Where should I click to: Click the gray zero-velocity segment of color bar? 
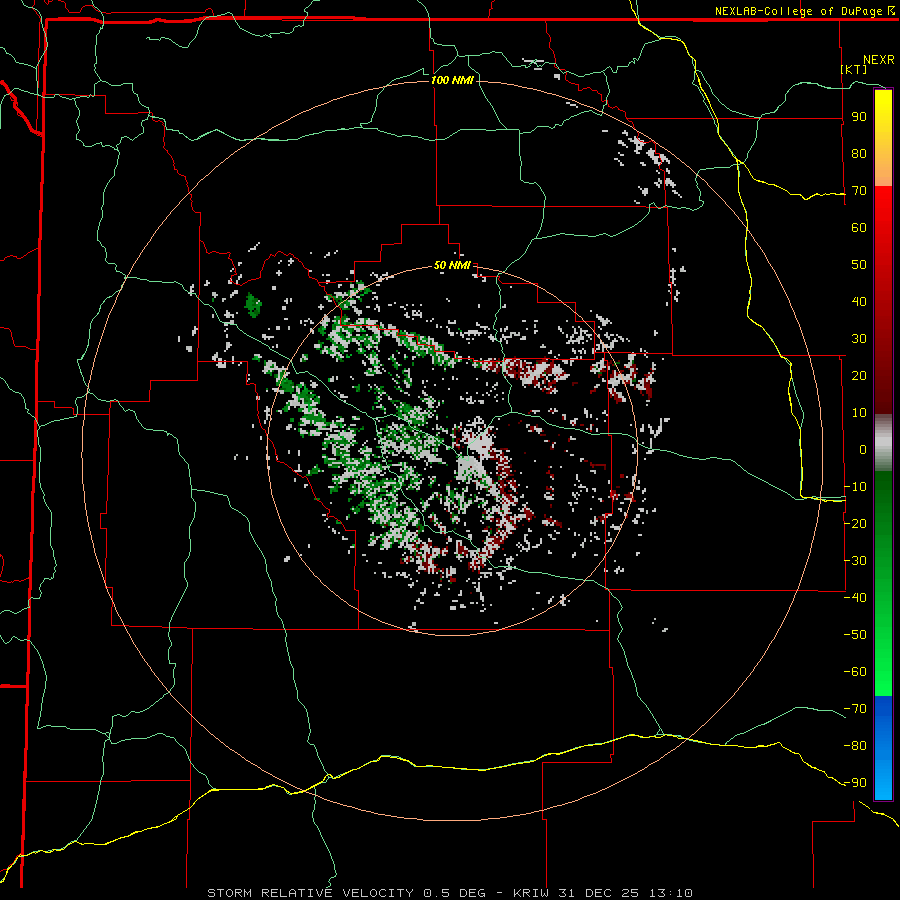click(x=883, y=443)
